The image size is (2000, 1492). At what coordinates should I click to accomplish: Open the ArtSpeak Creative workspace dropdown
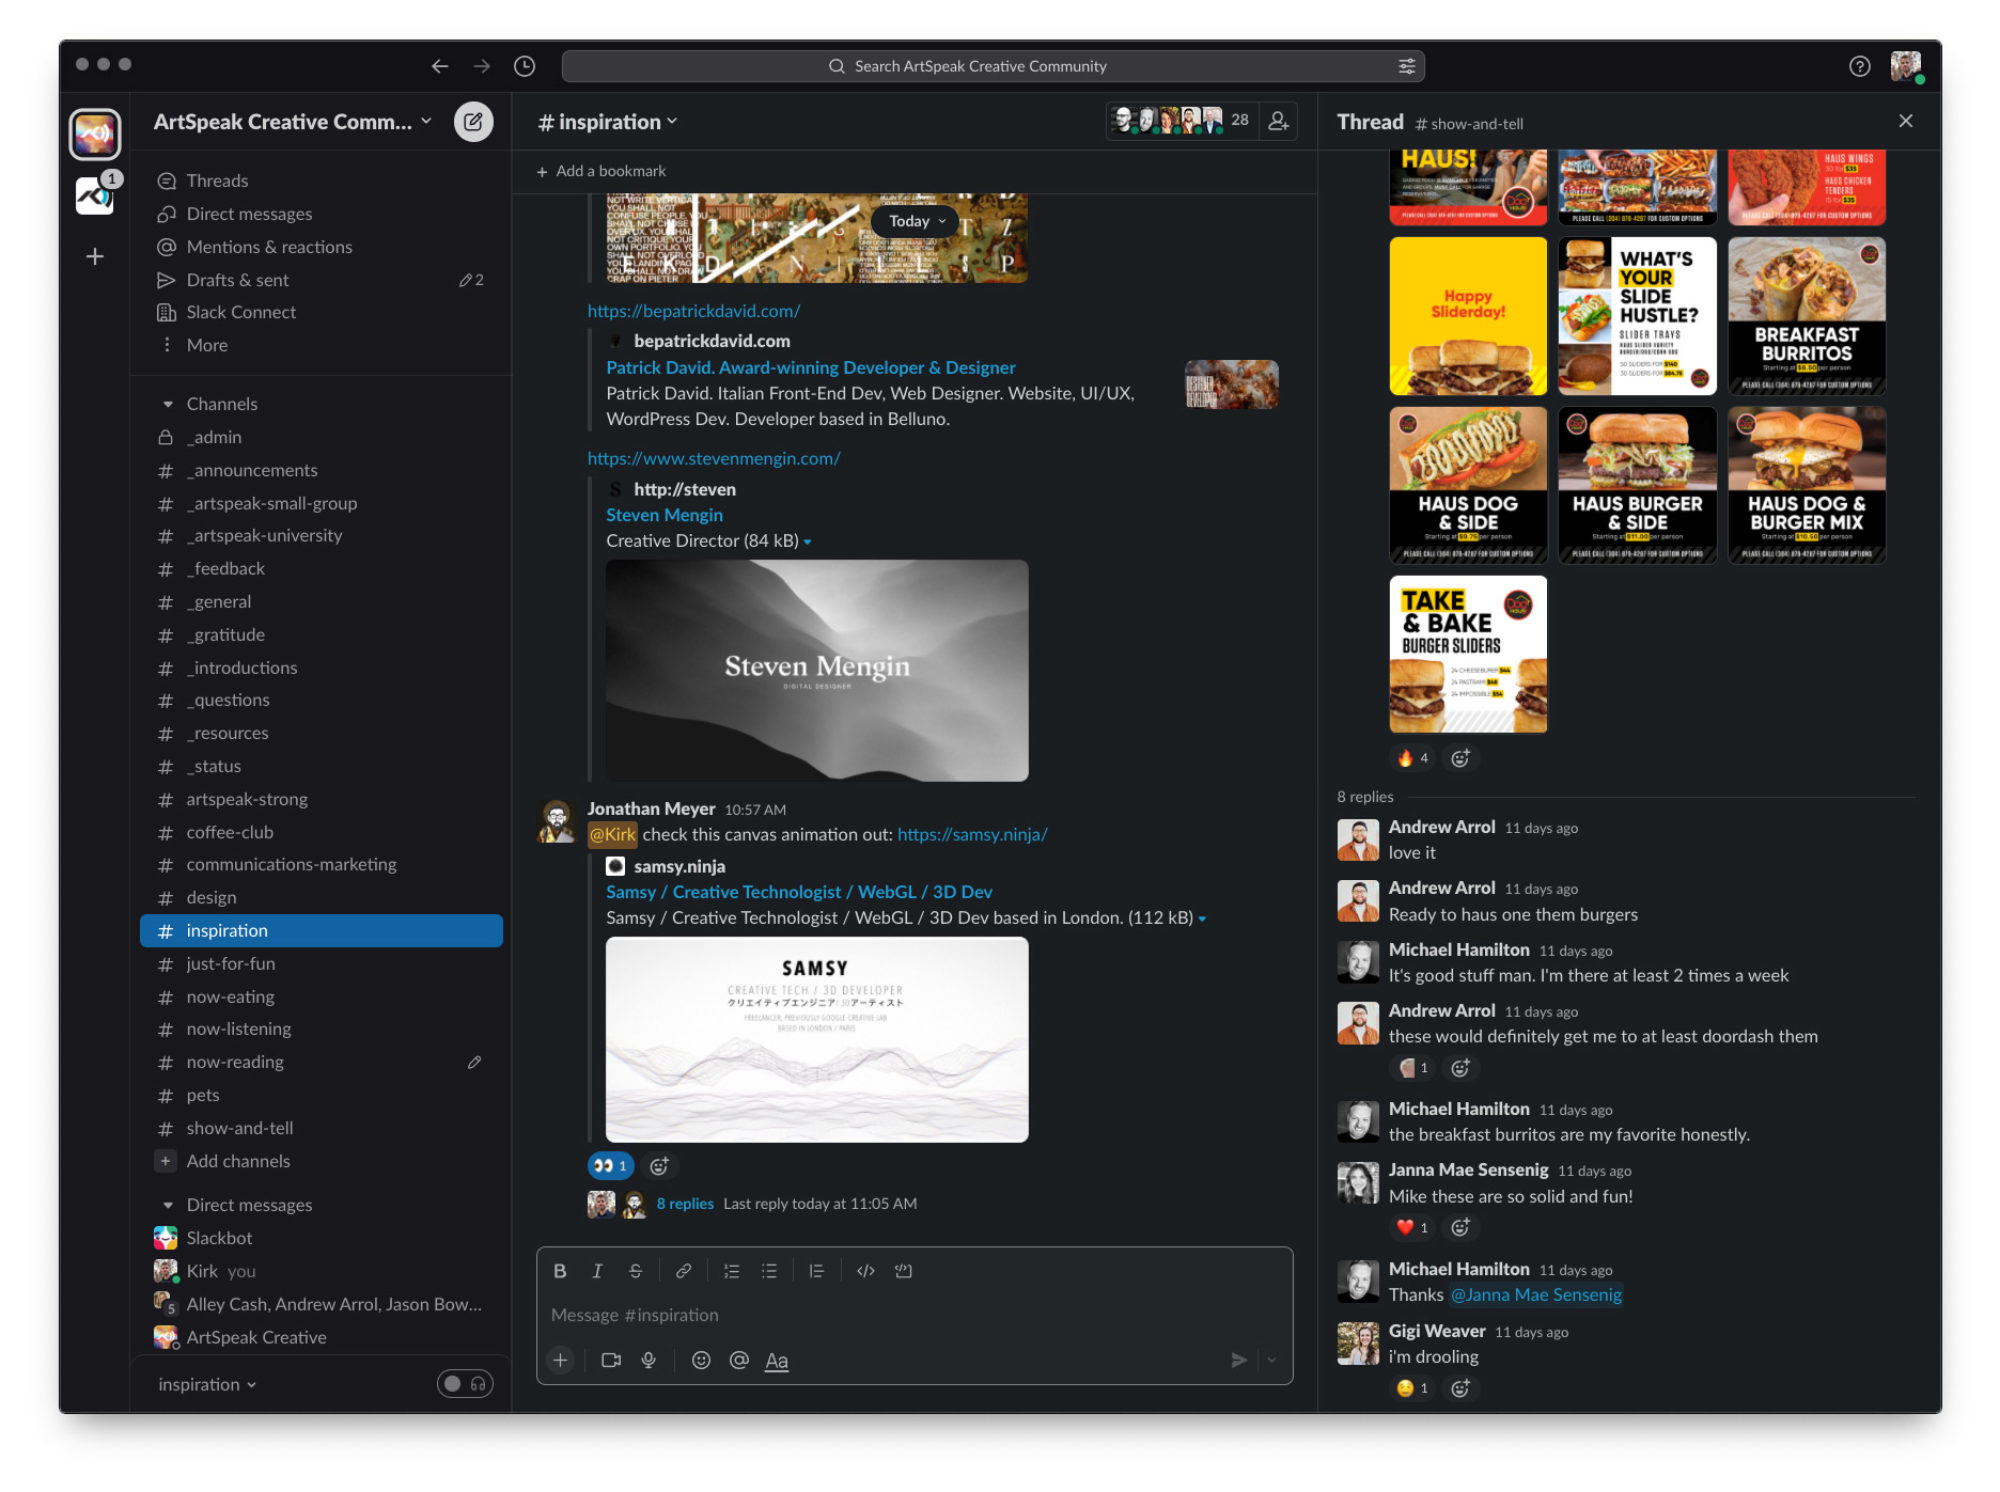292,122
